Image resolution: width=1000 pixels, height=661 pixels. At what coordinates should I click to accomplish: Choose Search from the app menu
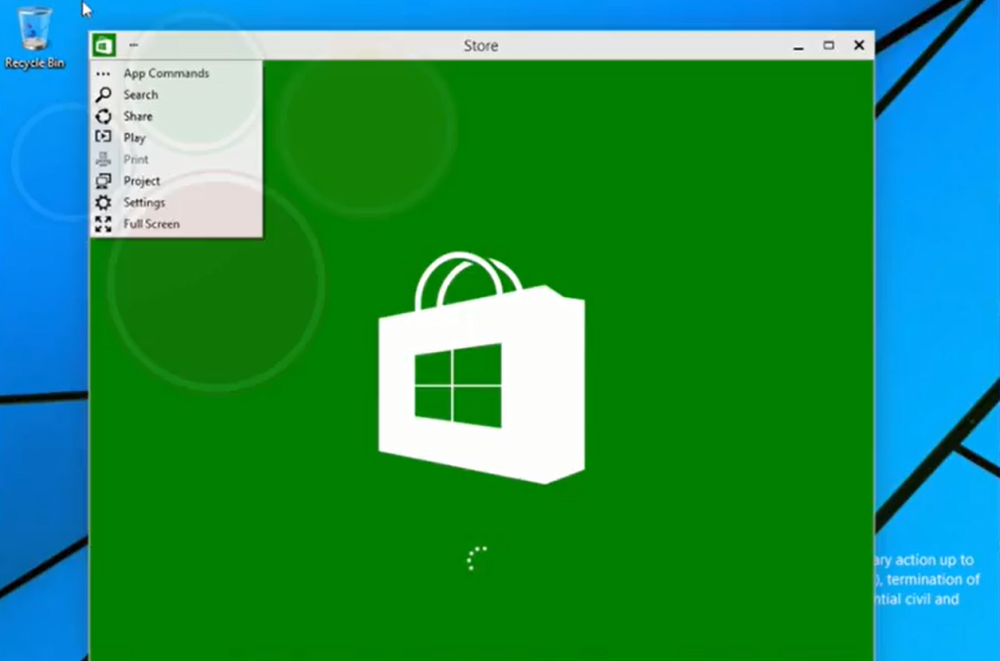point(141,95)
